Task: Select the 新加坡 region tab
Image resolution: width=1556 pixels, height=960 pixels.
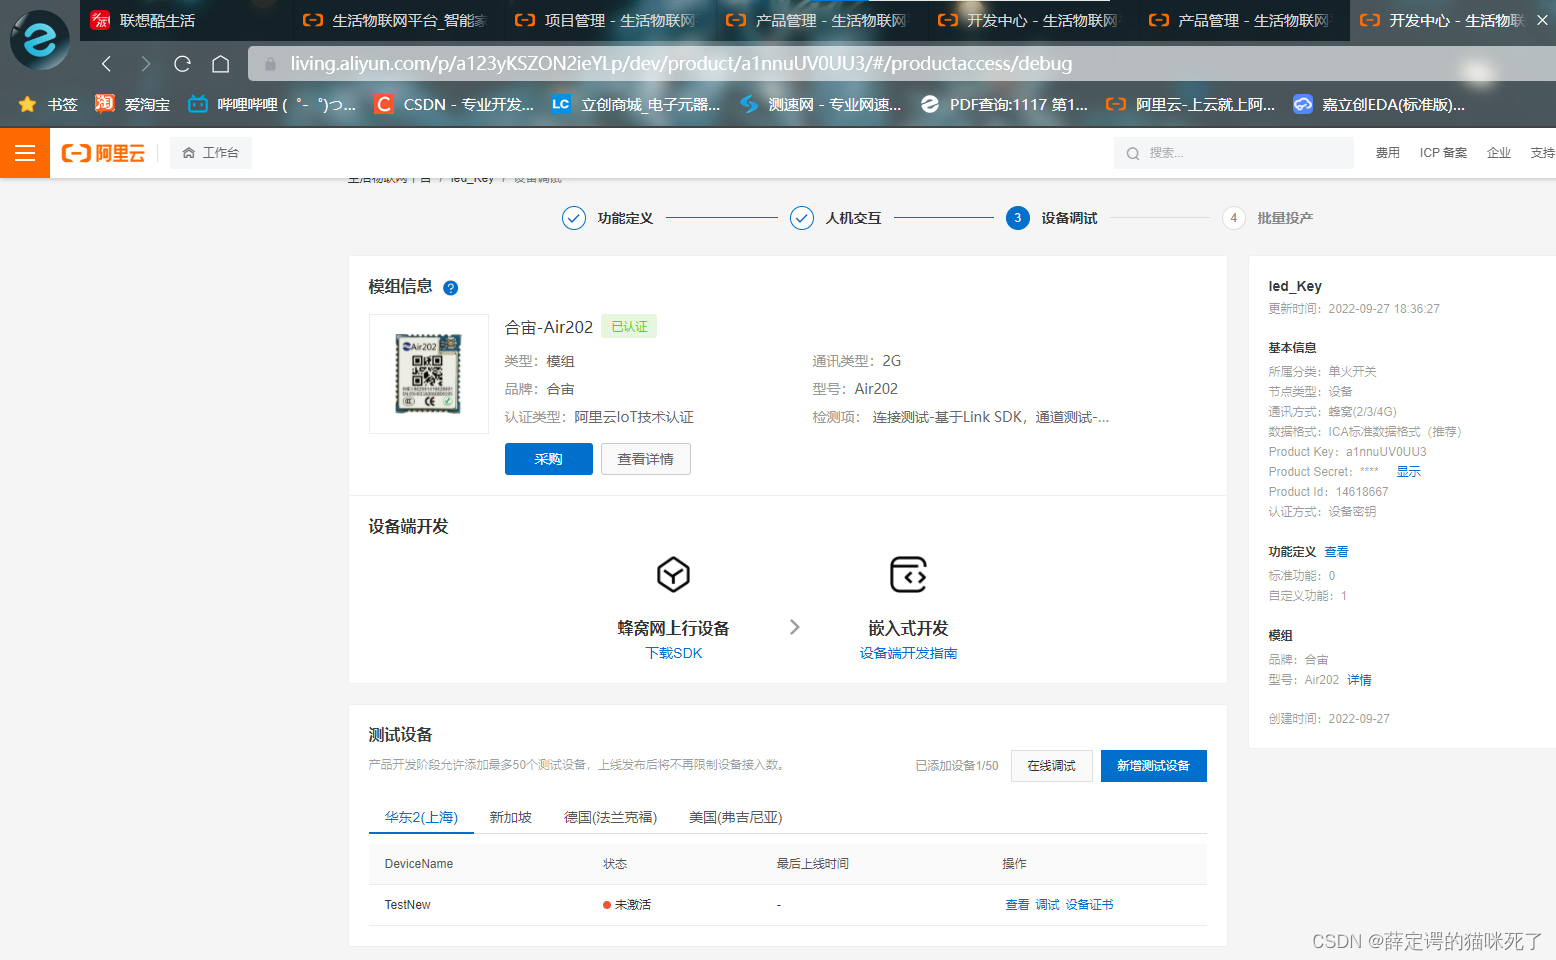Action: coord(510,817)
